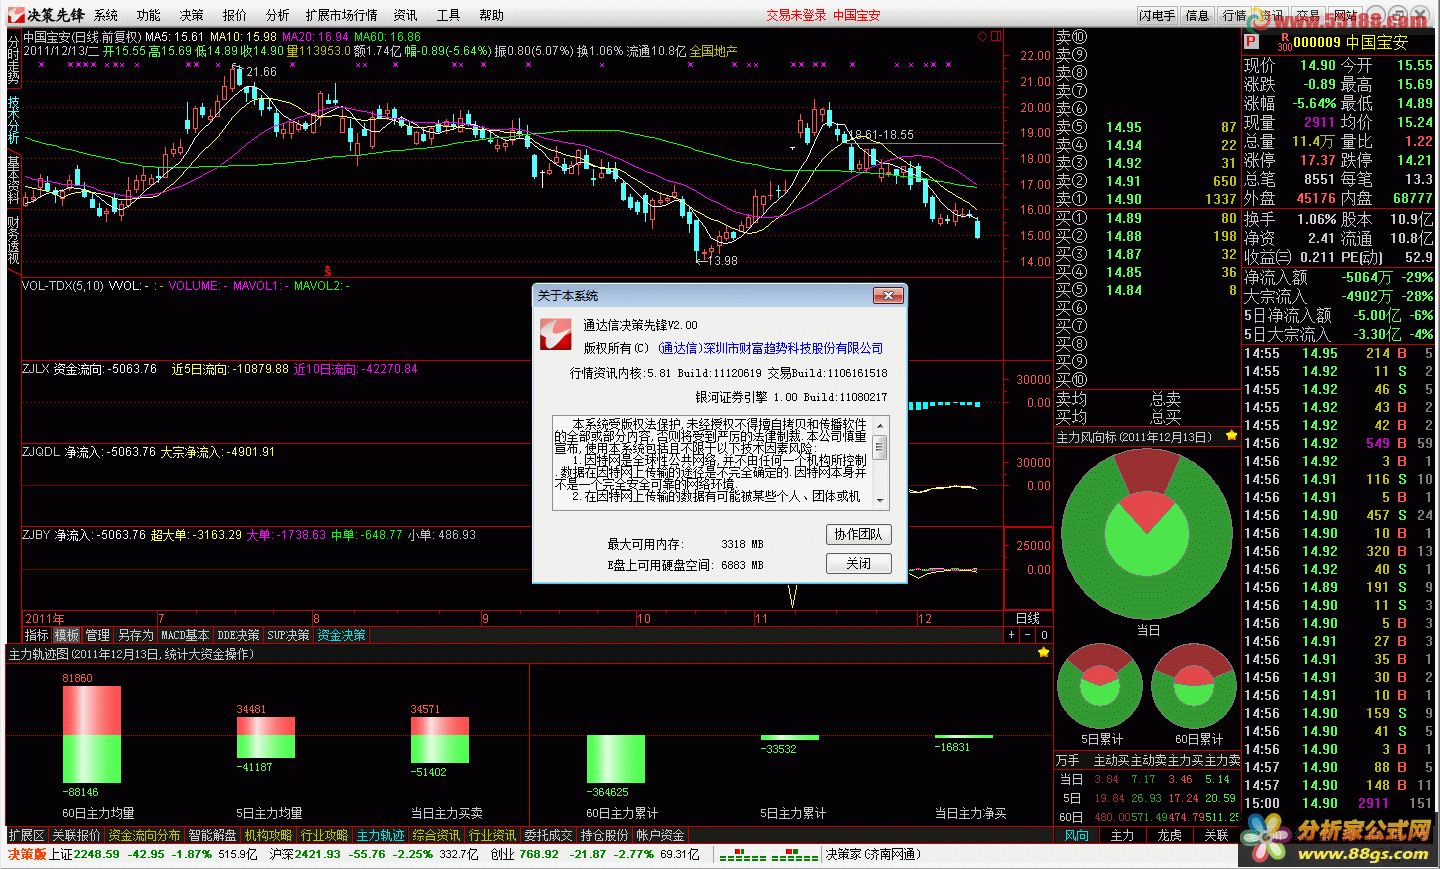Click the up arrow of the license text scrollbar
1440x869 pixels.
pos(880,424)
